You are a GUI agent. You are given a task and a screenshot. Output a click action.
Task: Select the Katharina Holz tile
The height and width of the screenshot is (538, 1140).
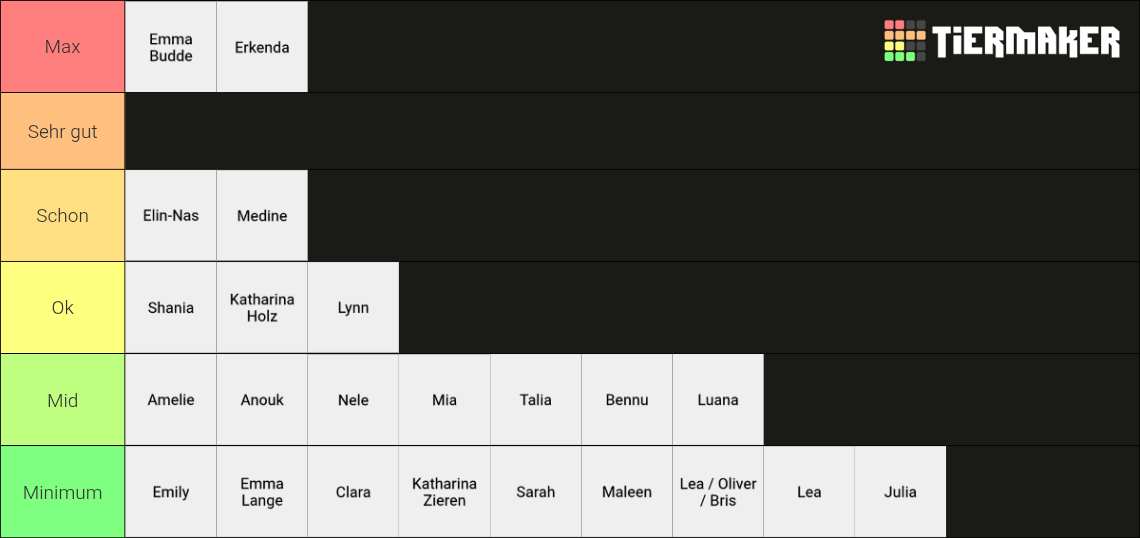click(x=262, y=308)
